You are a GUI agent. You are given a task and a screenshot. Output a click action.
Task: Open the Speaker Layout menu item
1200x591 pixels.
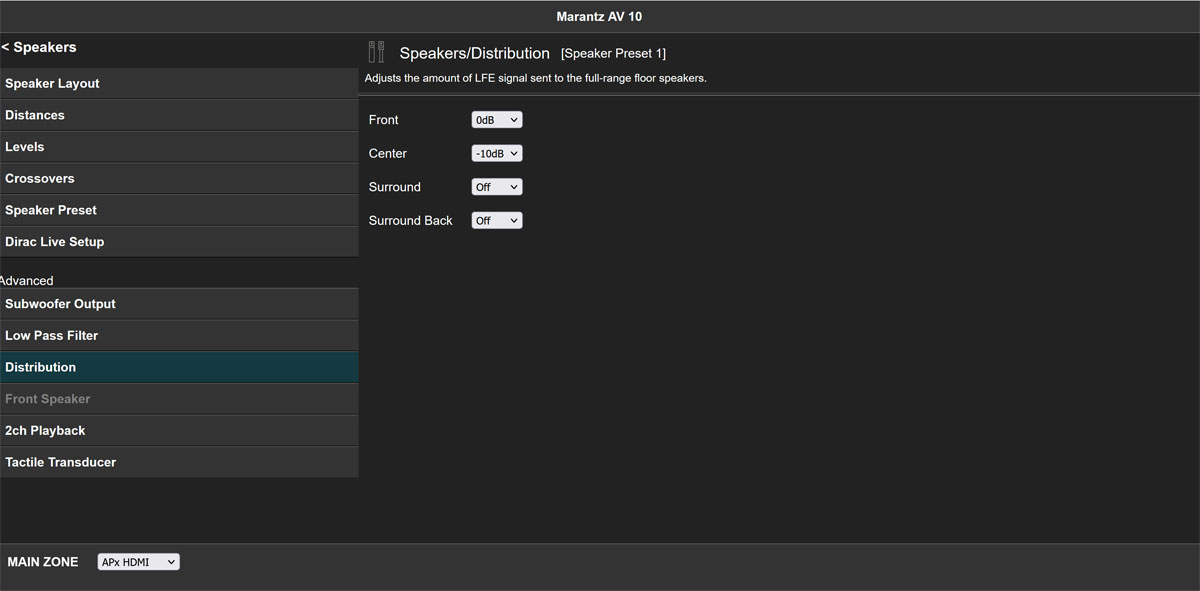click(x=178, y=84)
